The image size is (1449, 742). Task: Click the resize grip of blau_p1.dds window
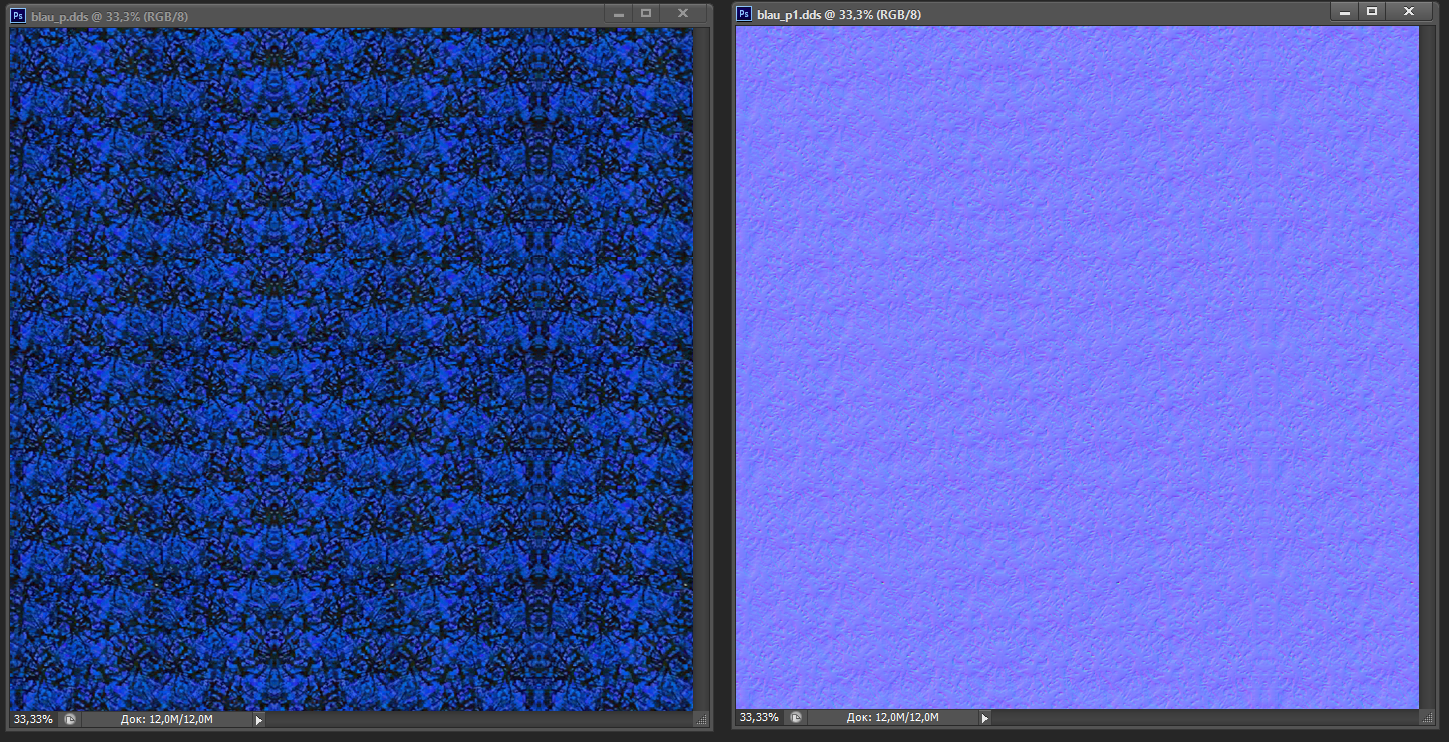pos(1427,717)
